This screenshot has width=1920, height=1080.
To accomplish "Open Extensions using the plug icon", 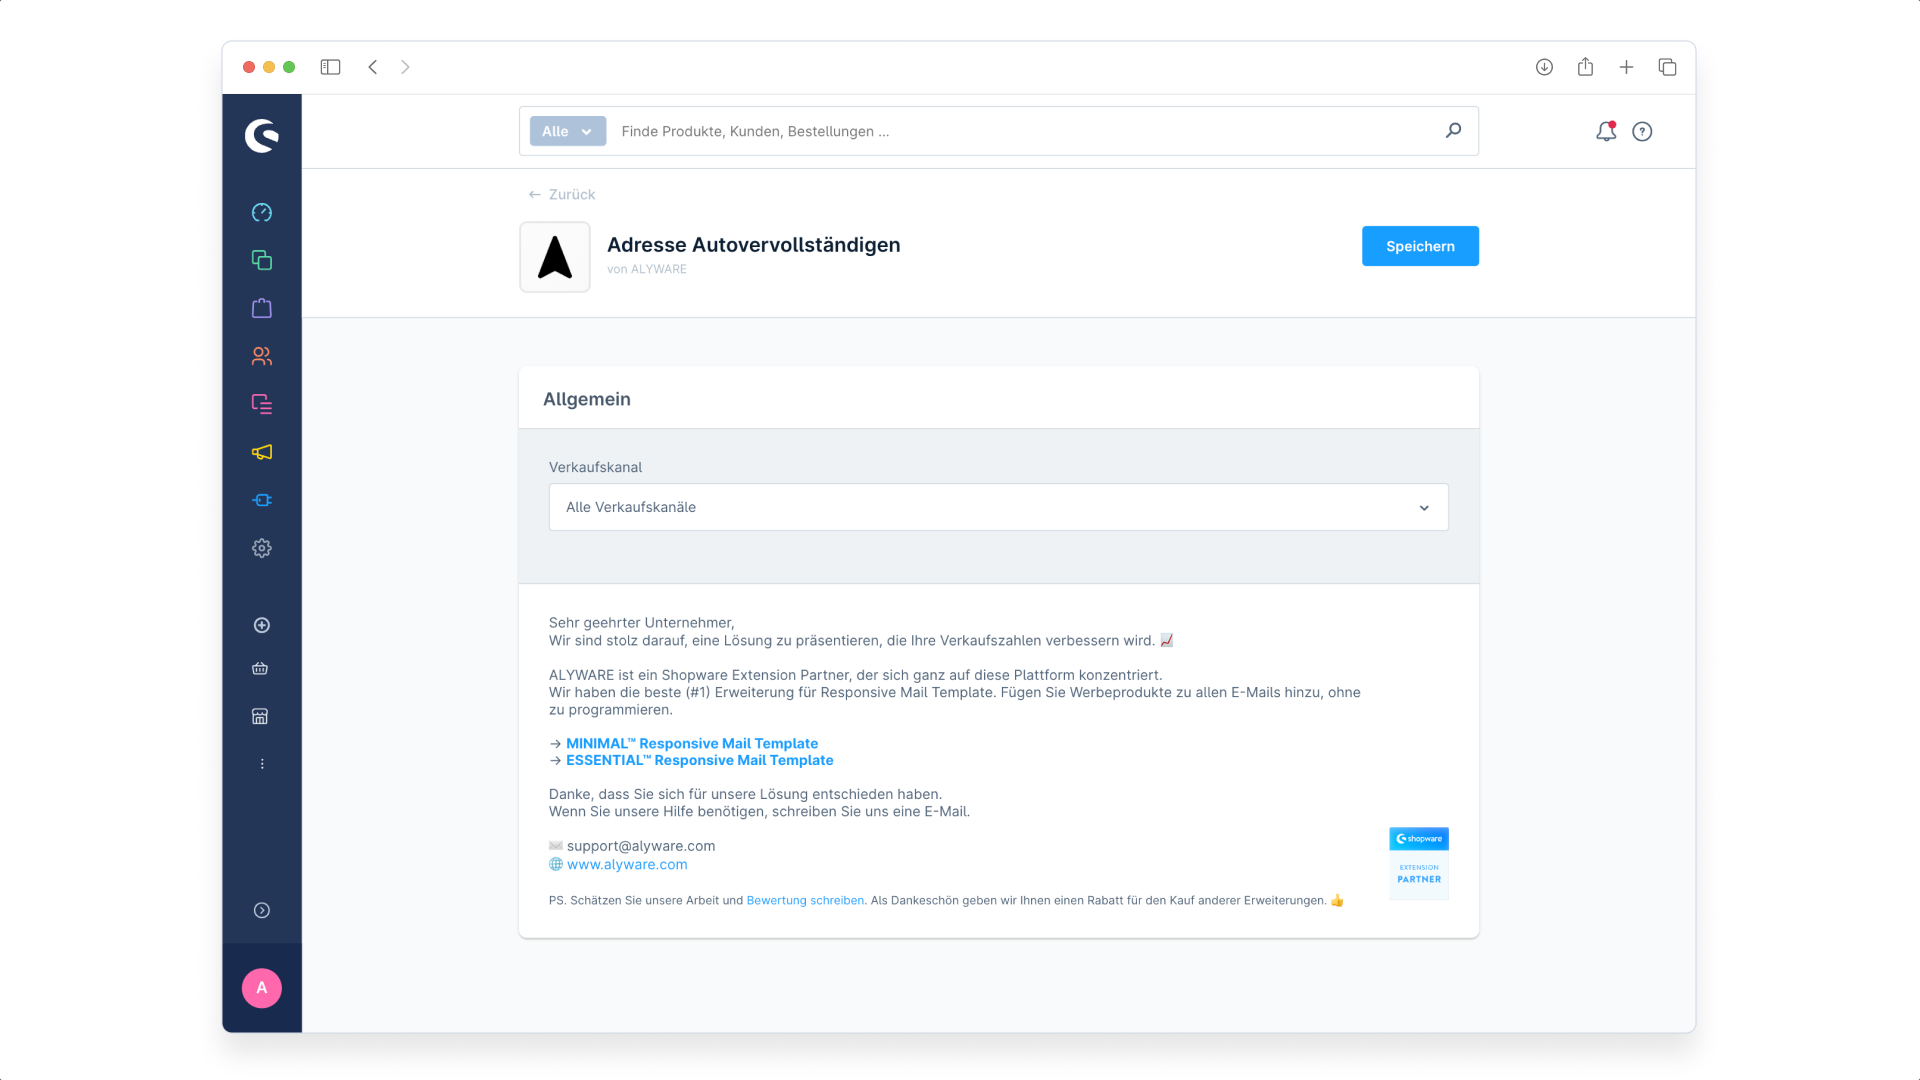I will point(261,500).
